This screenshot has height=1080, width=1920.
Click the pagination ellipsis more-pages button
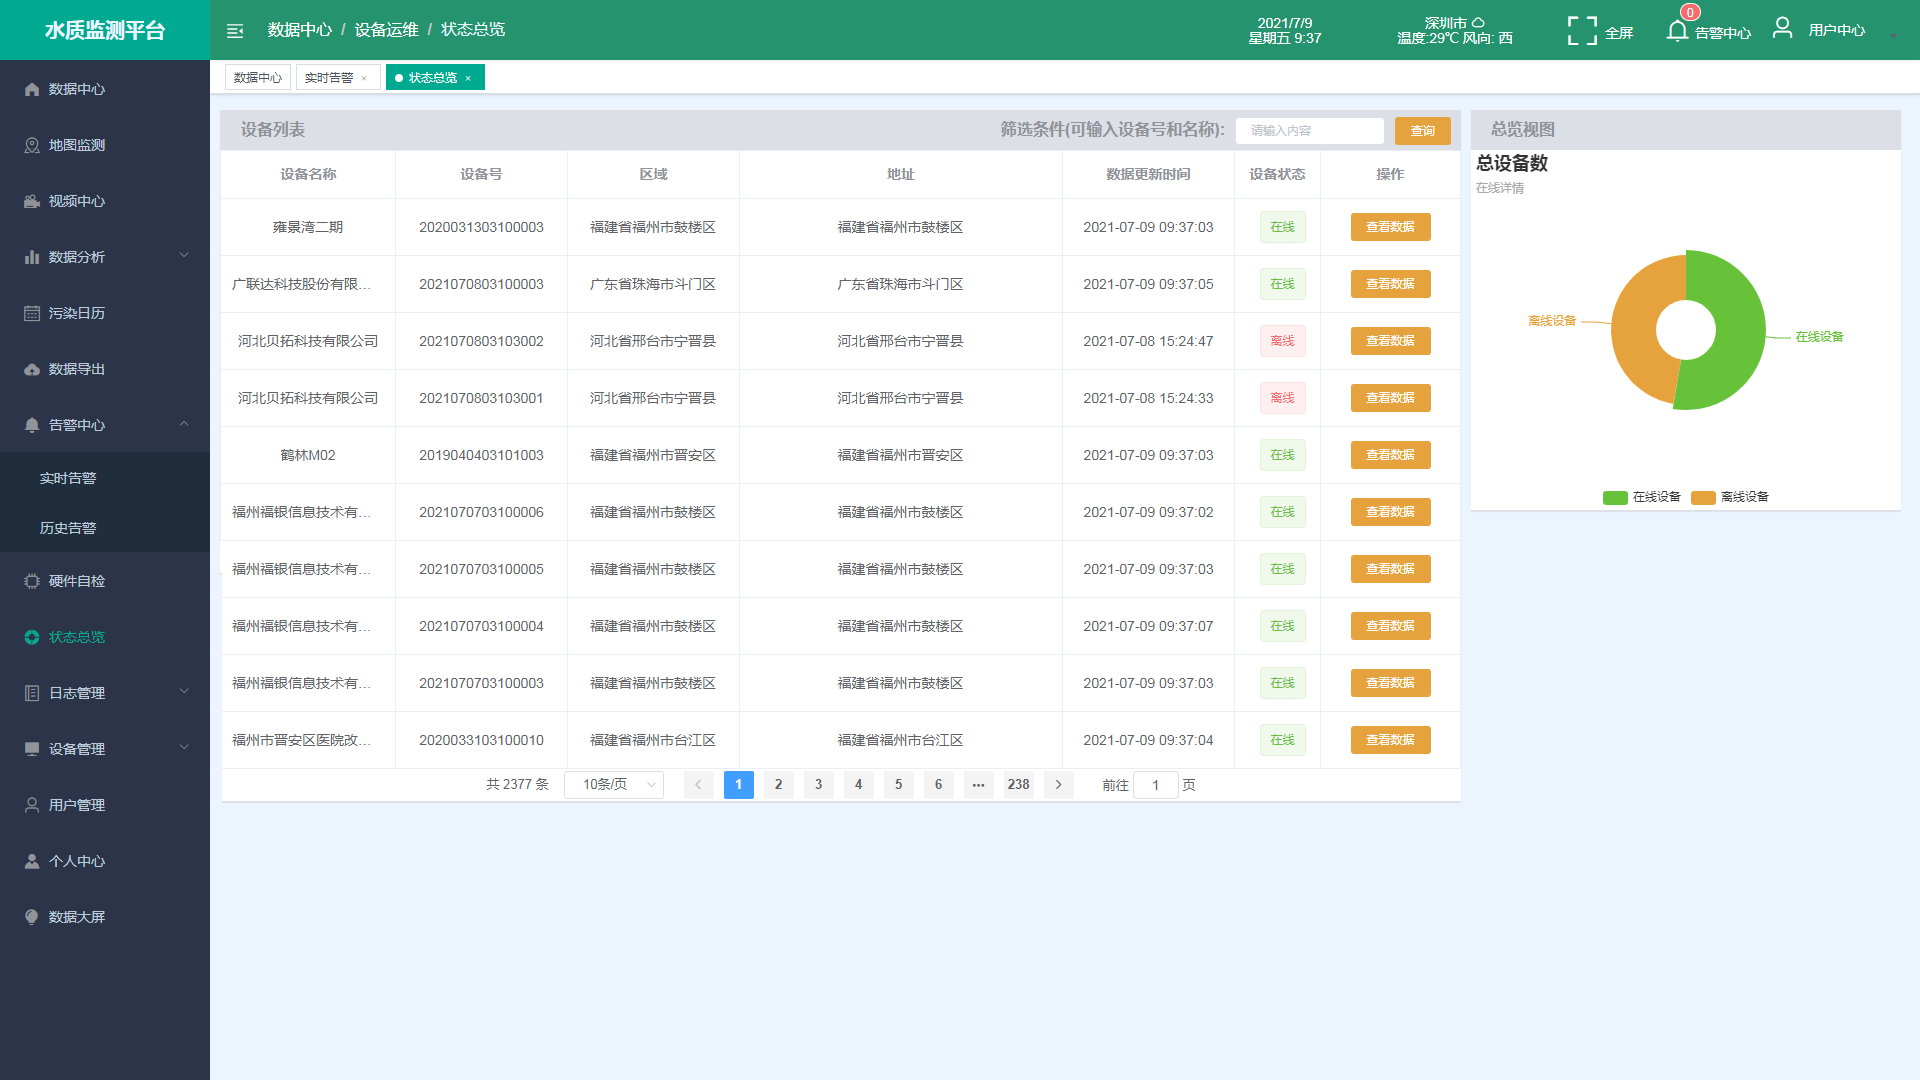978,785
